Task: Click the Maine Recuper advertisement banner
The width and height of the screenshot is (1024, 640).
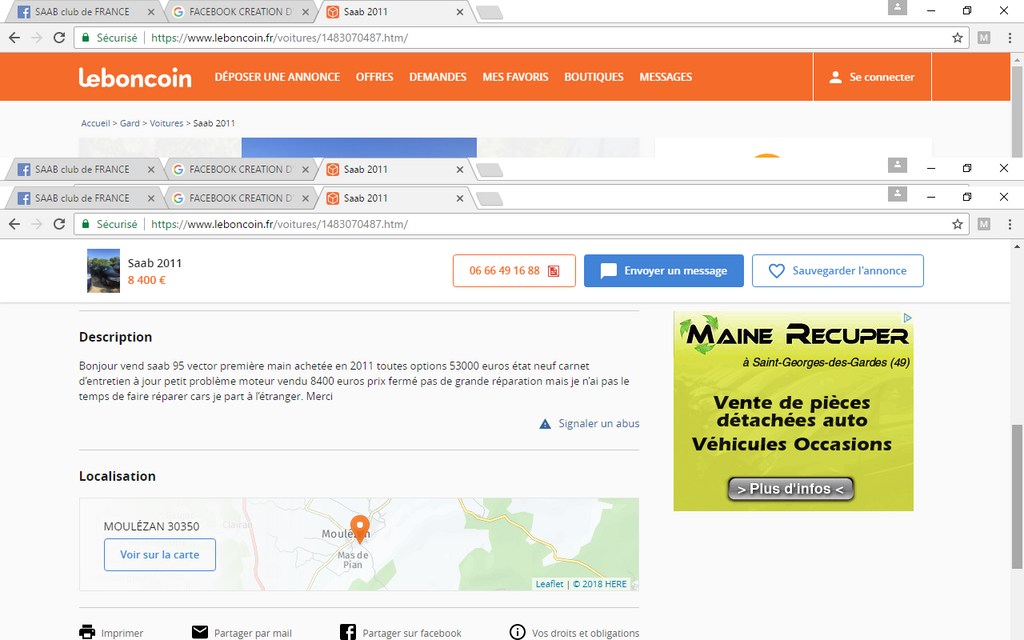Action: [793, 411]
